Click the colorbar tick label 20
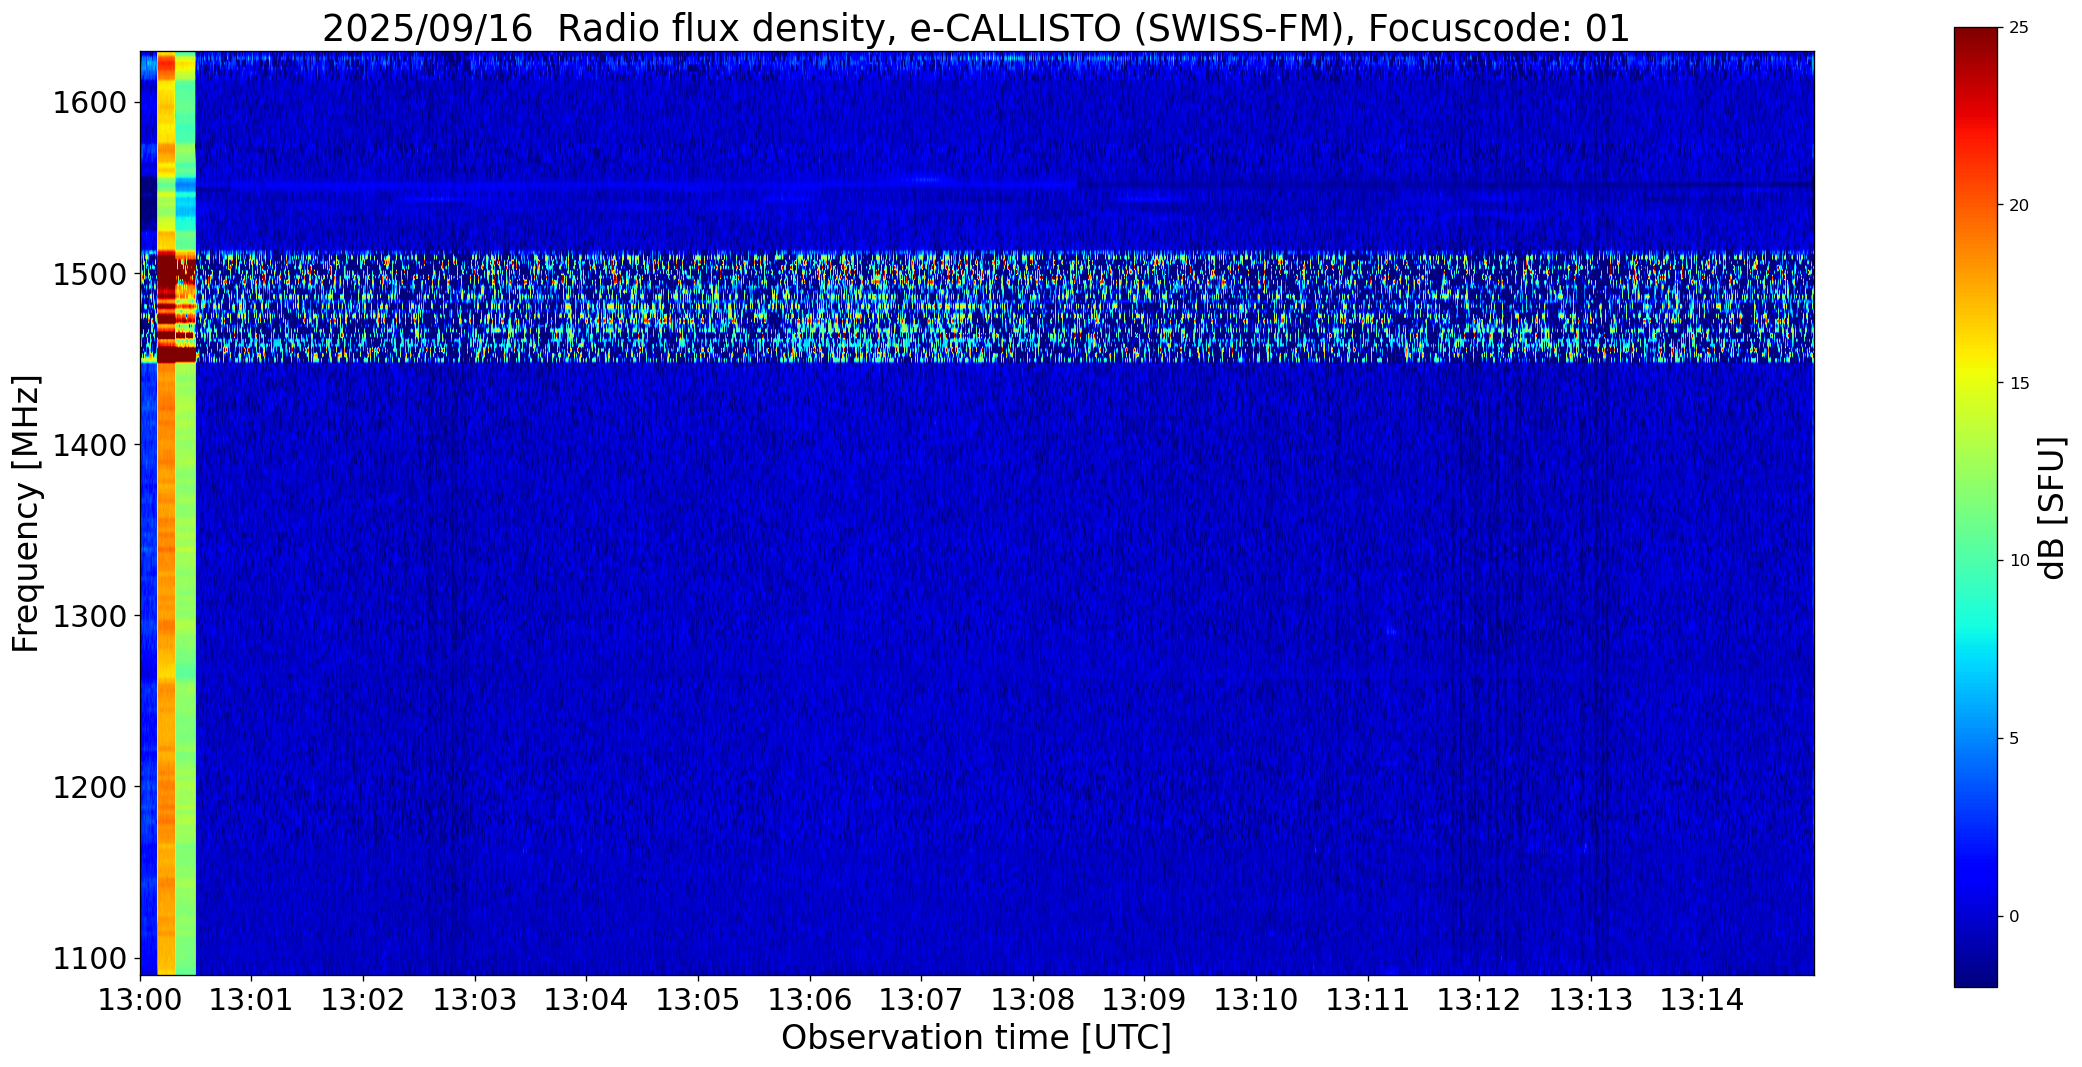2082x1067 pixels. coord(2019,206)
